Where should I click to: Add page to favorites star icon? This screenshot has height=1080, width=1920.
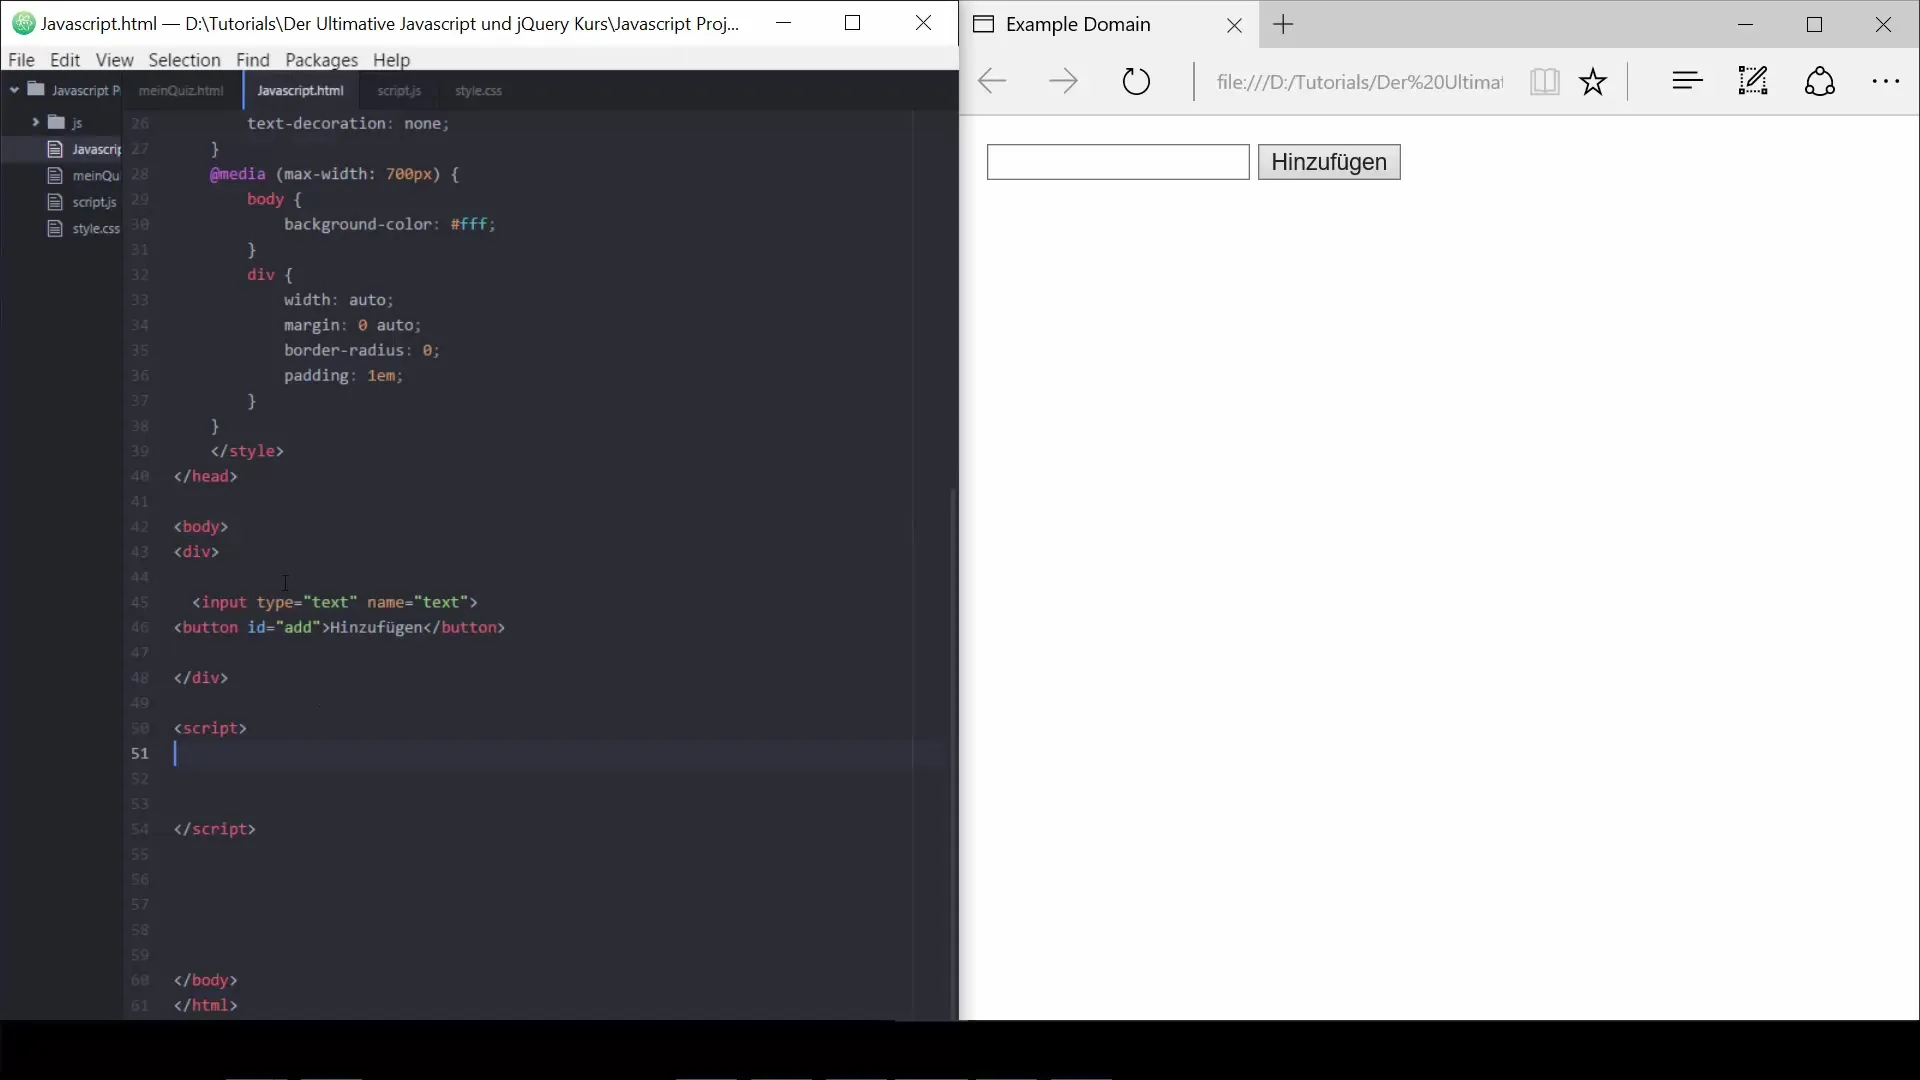(1593, 82)
